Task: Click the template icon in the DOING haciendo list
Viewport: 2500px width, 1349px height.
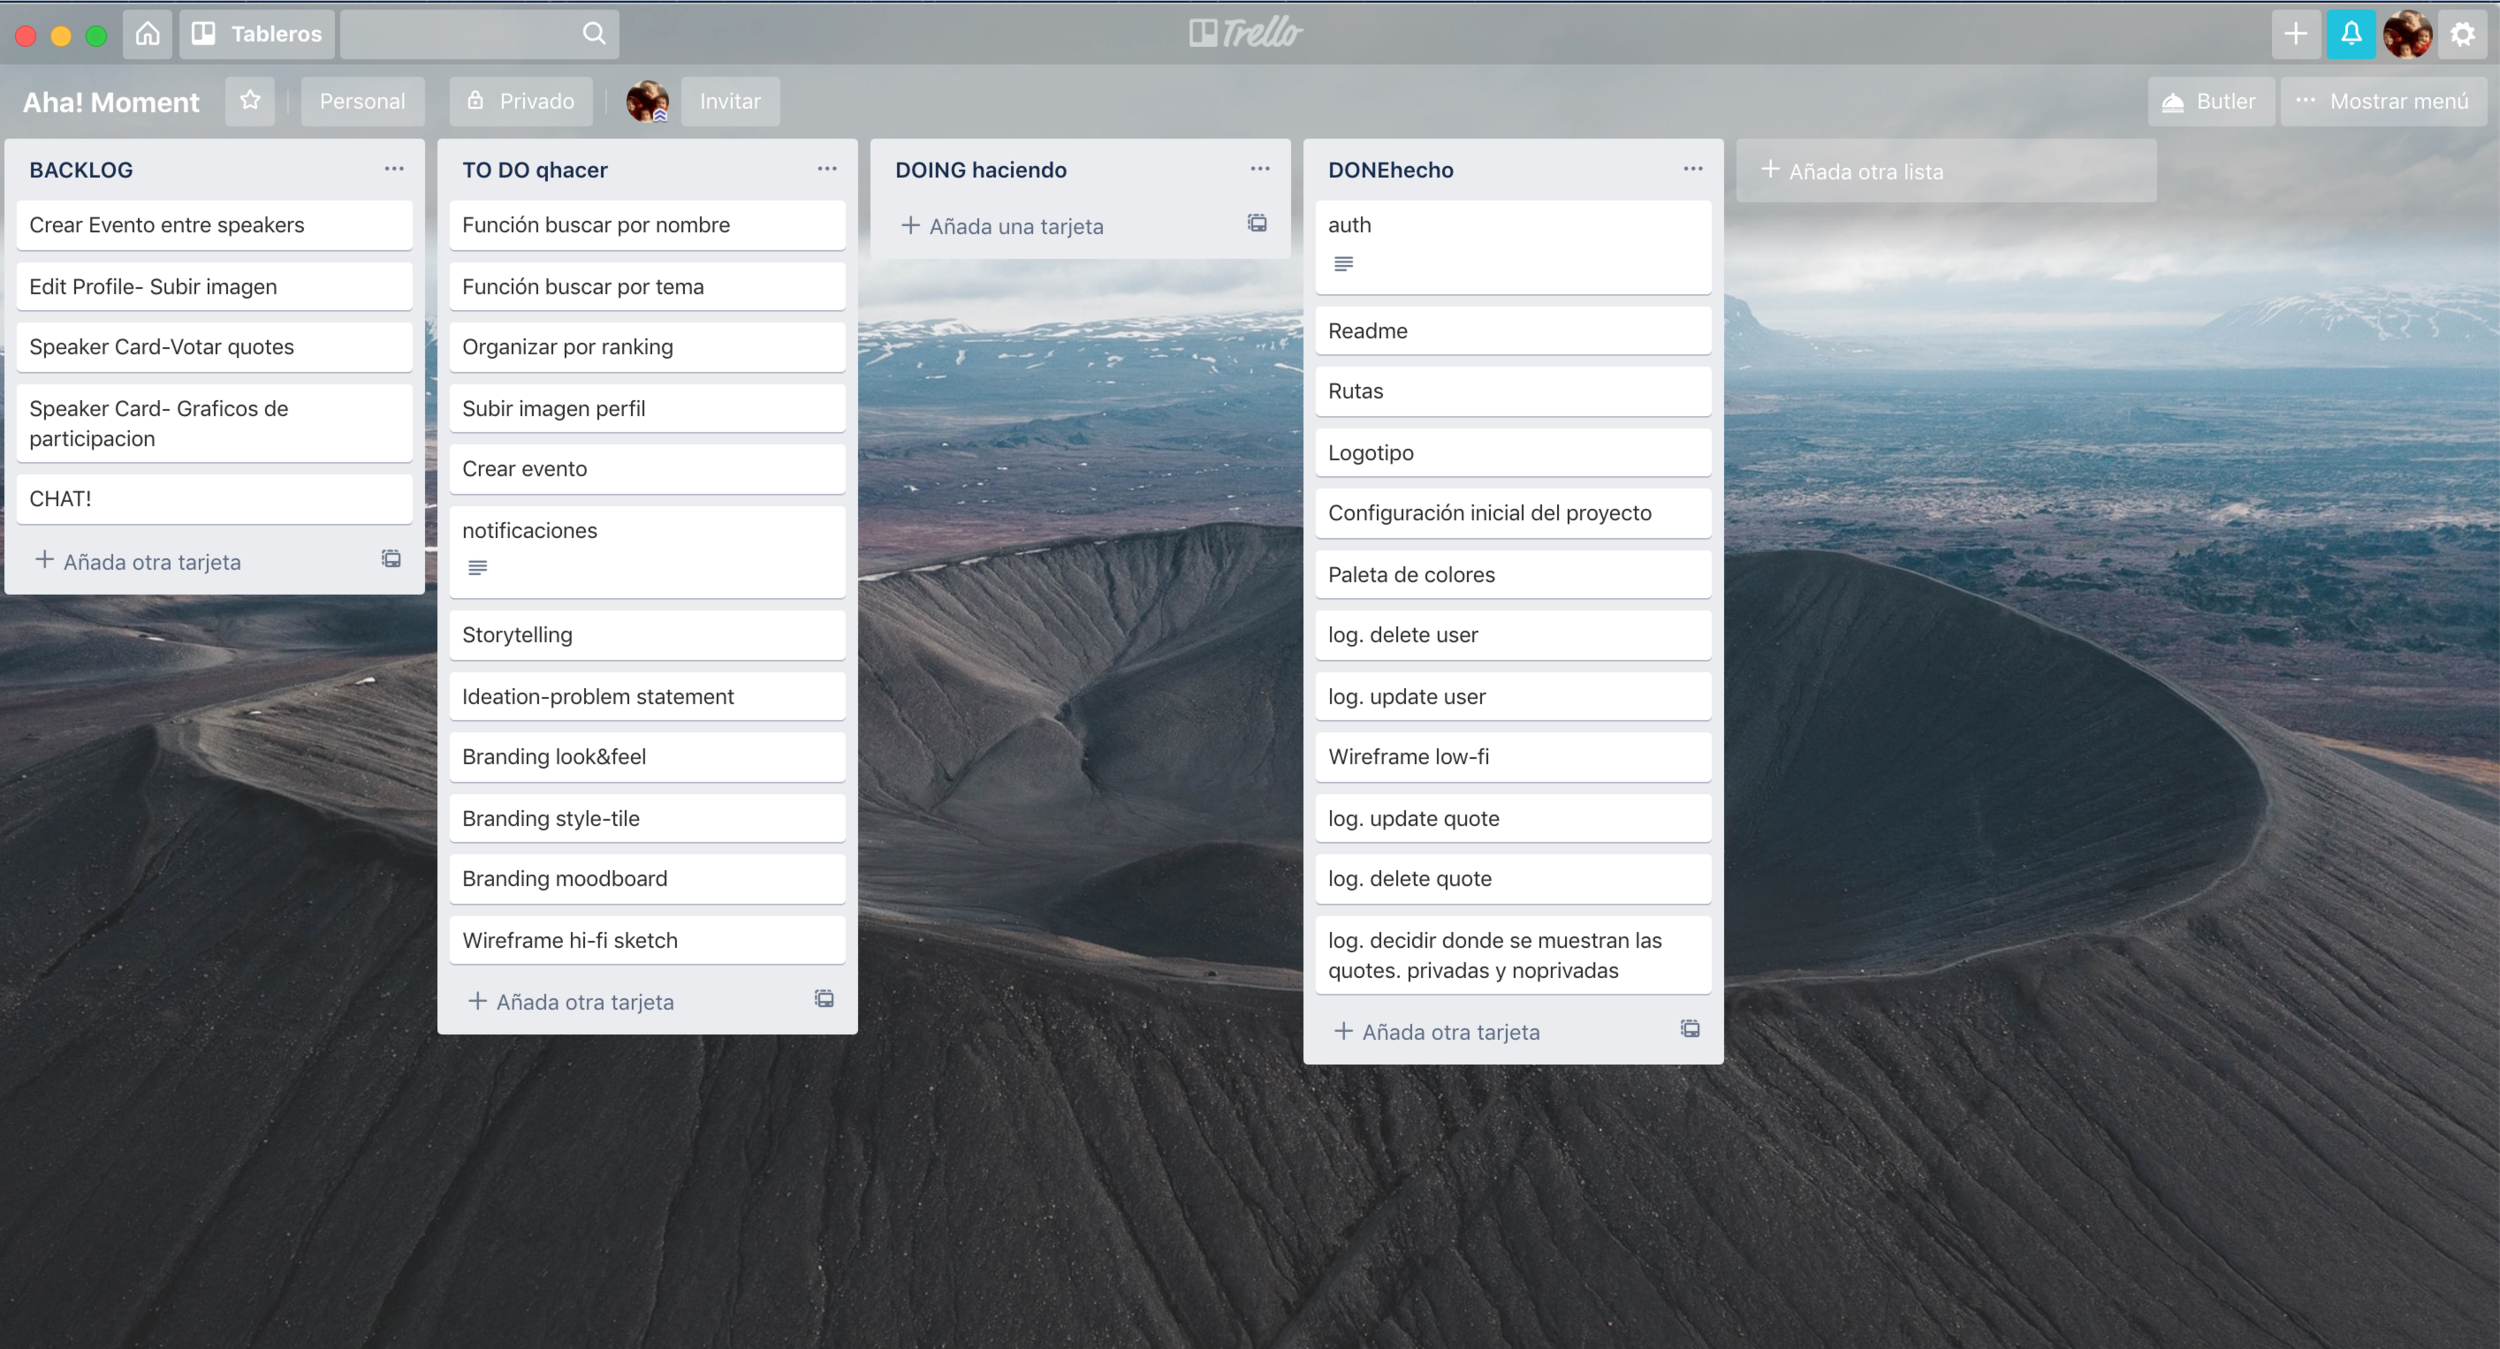Action: pos(1257,223)
